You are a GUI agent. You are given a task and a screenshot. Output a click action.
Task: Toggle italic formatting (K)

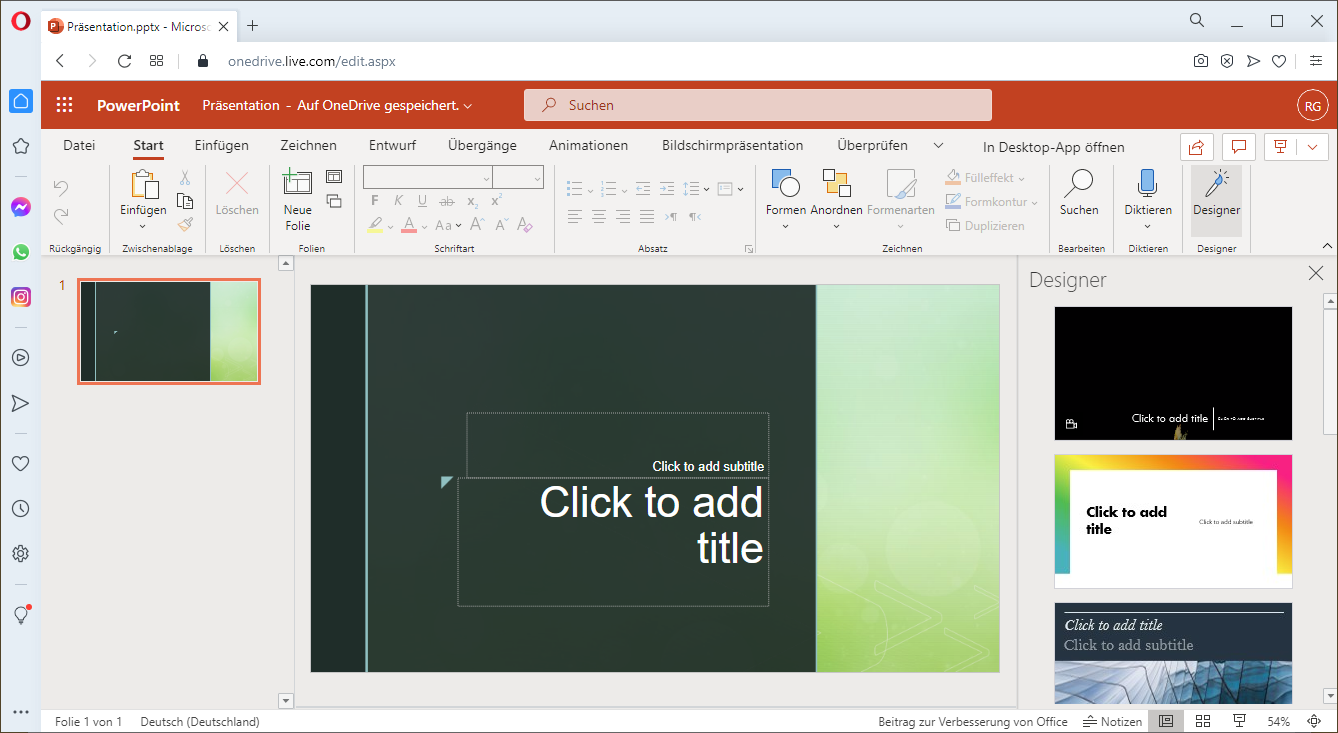pos(398,201)
